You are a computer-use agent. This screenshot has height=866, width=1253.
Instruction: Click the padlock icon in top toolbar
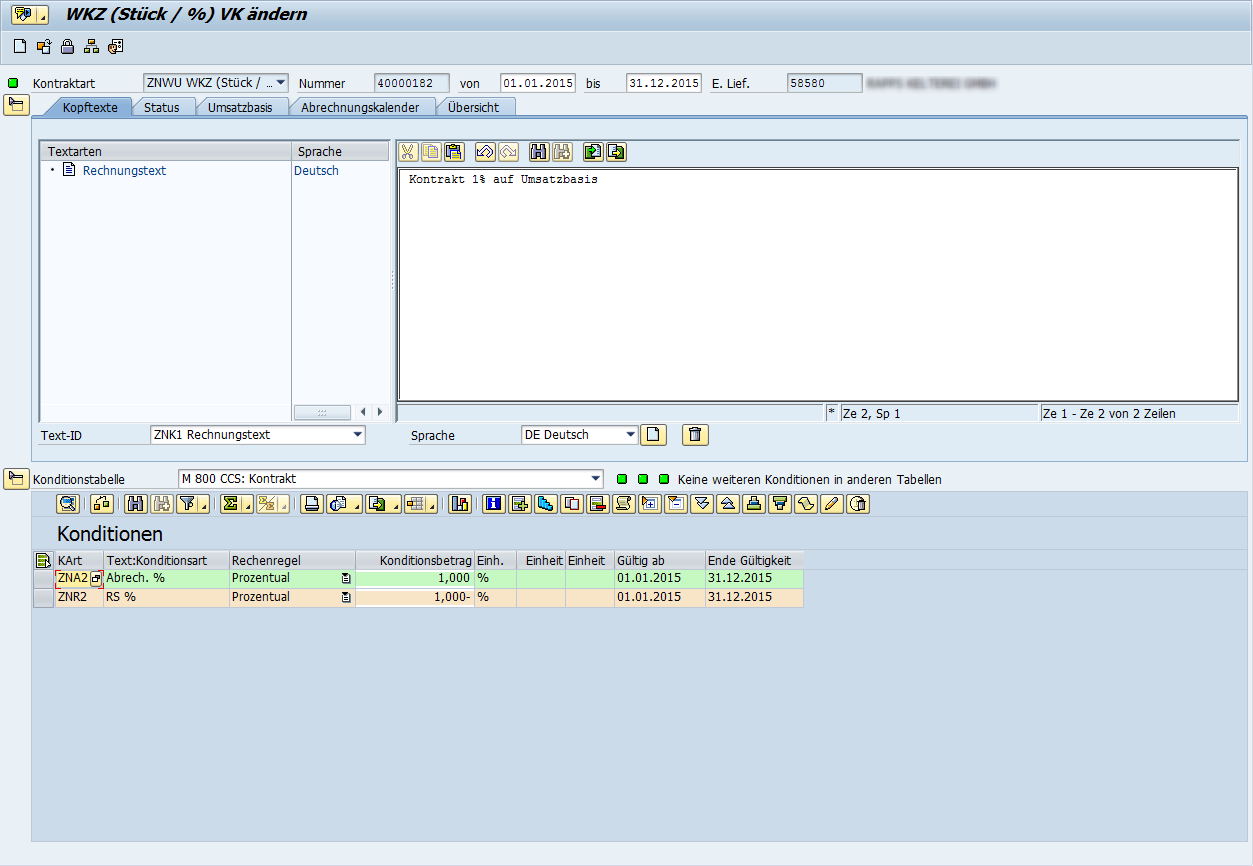(68, 46)
